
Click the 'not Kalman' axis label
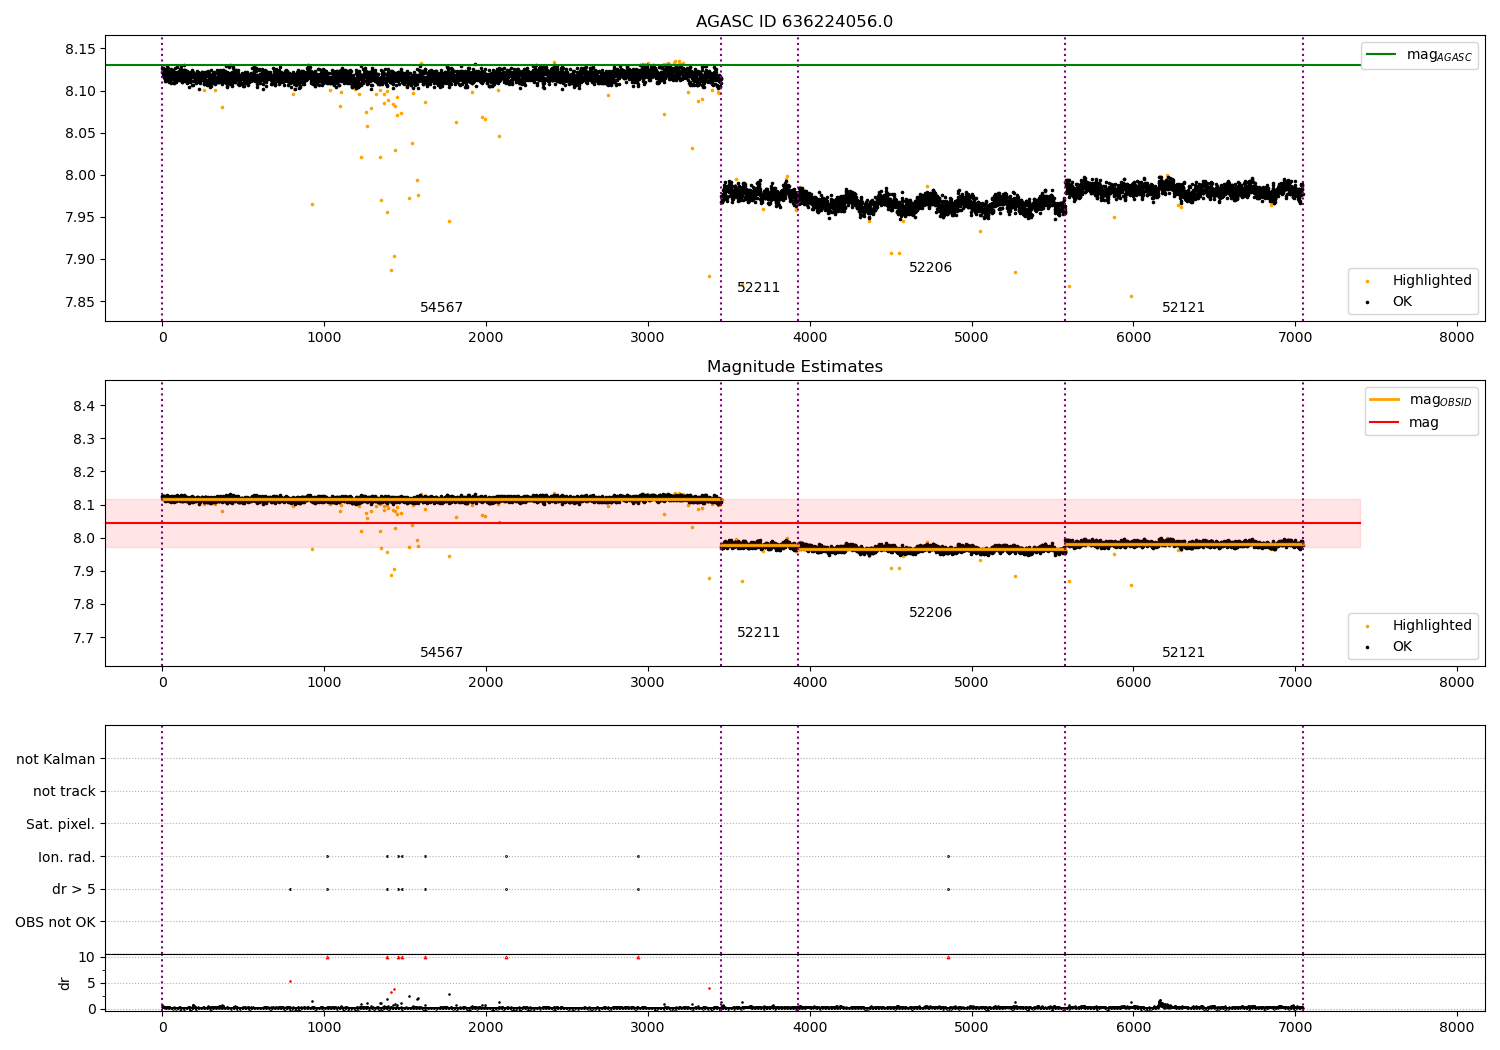(56, 759)
